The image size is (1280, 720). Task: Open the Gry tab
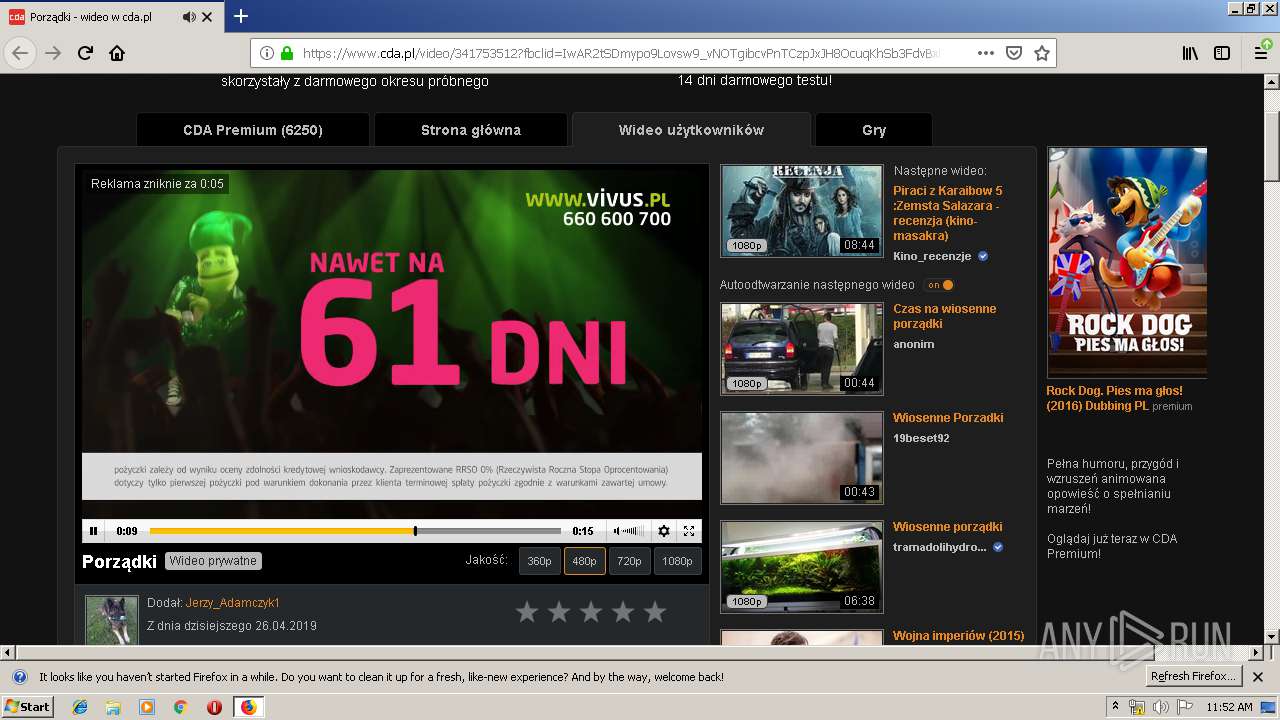point(874,130)
